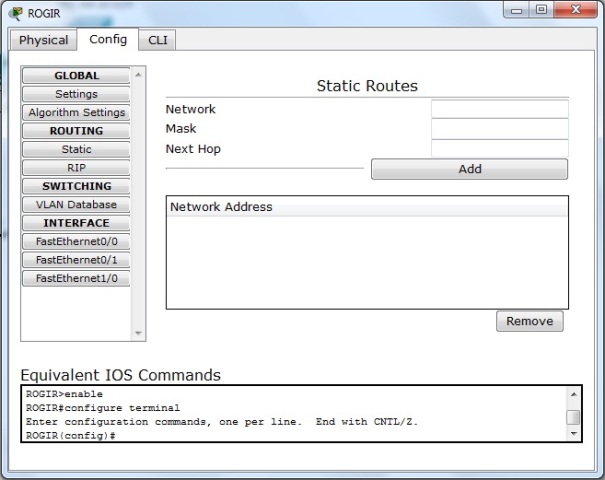The image size is (605, 480).
Task: Click the Network input field
Action: click(499, 109)
